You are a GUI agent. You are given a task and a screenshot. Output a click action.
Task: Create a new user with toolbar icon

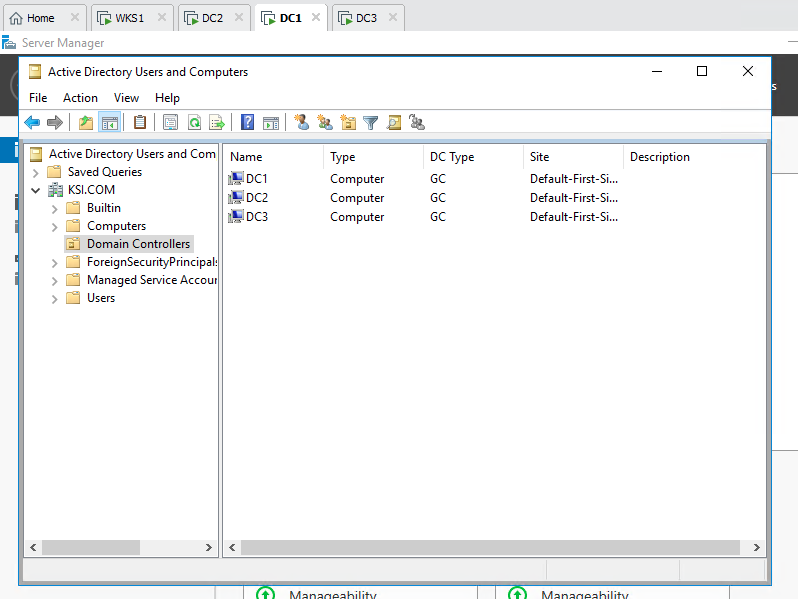[302, 123]
